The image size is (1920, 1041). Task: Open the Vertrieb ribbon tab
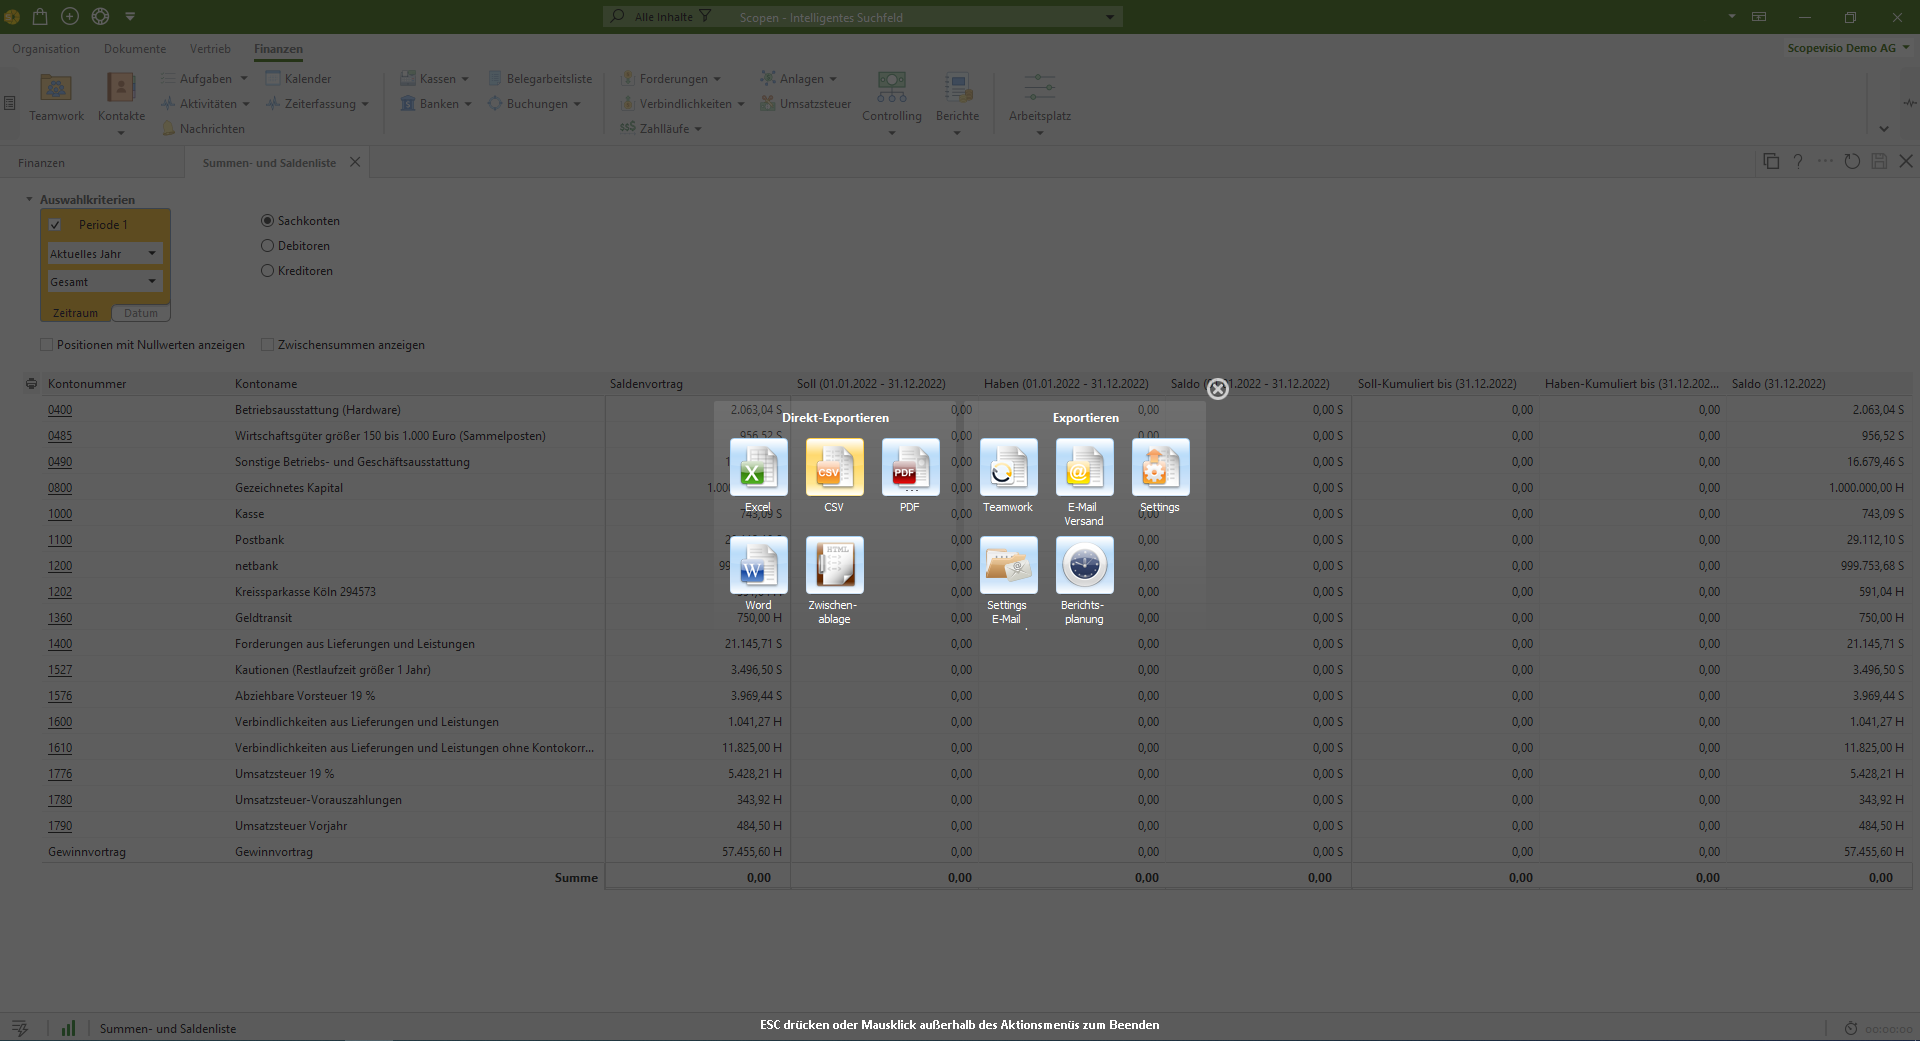click(210, 49)
